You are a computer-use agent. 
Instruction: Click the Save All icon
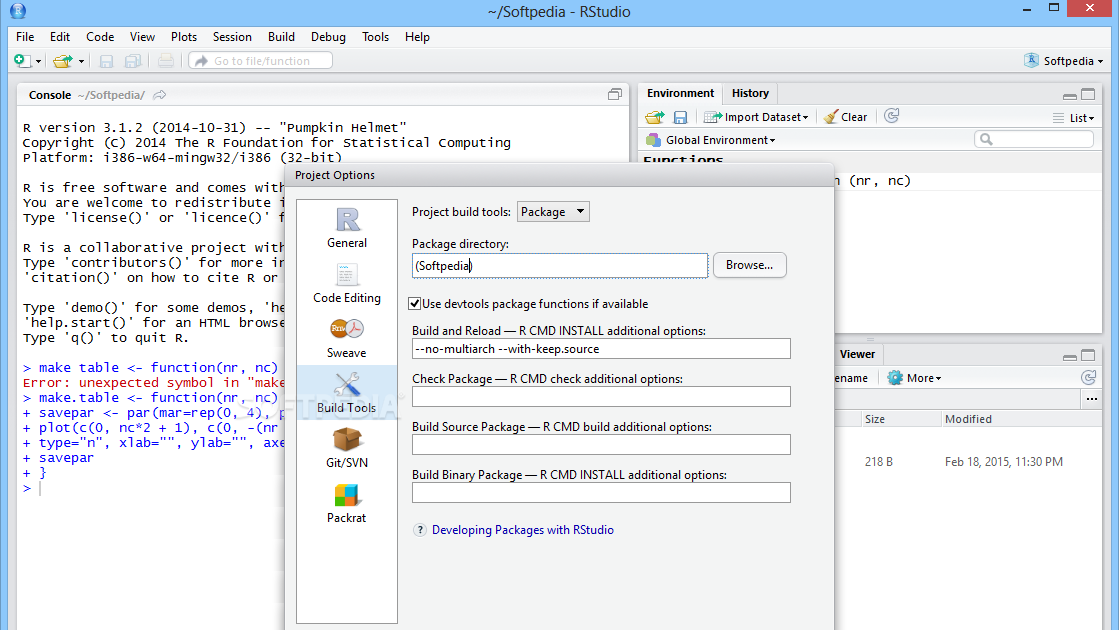pyautogui.click(x=133, y=61)
